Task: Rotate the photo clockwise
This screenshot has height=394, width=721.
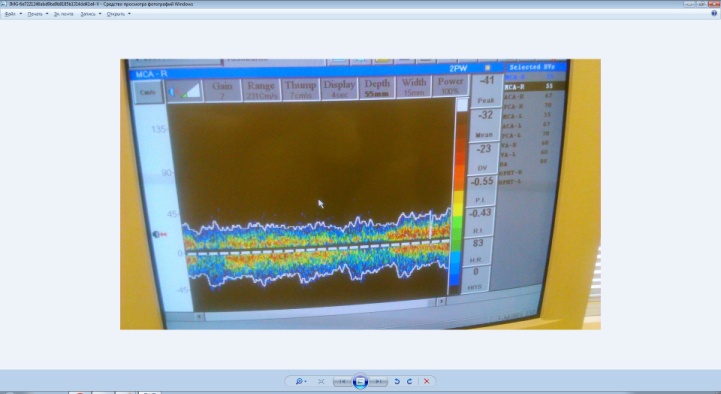Action: point(409,381)
